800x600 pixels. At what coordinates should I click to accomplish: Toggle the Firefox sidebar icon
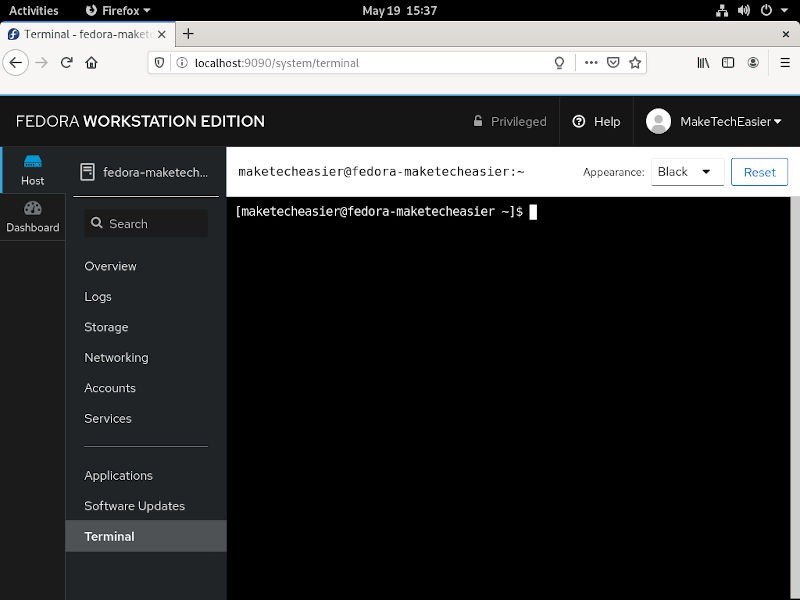728,62
